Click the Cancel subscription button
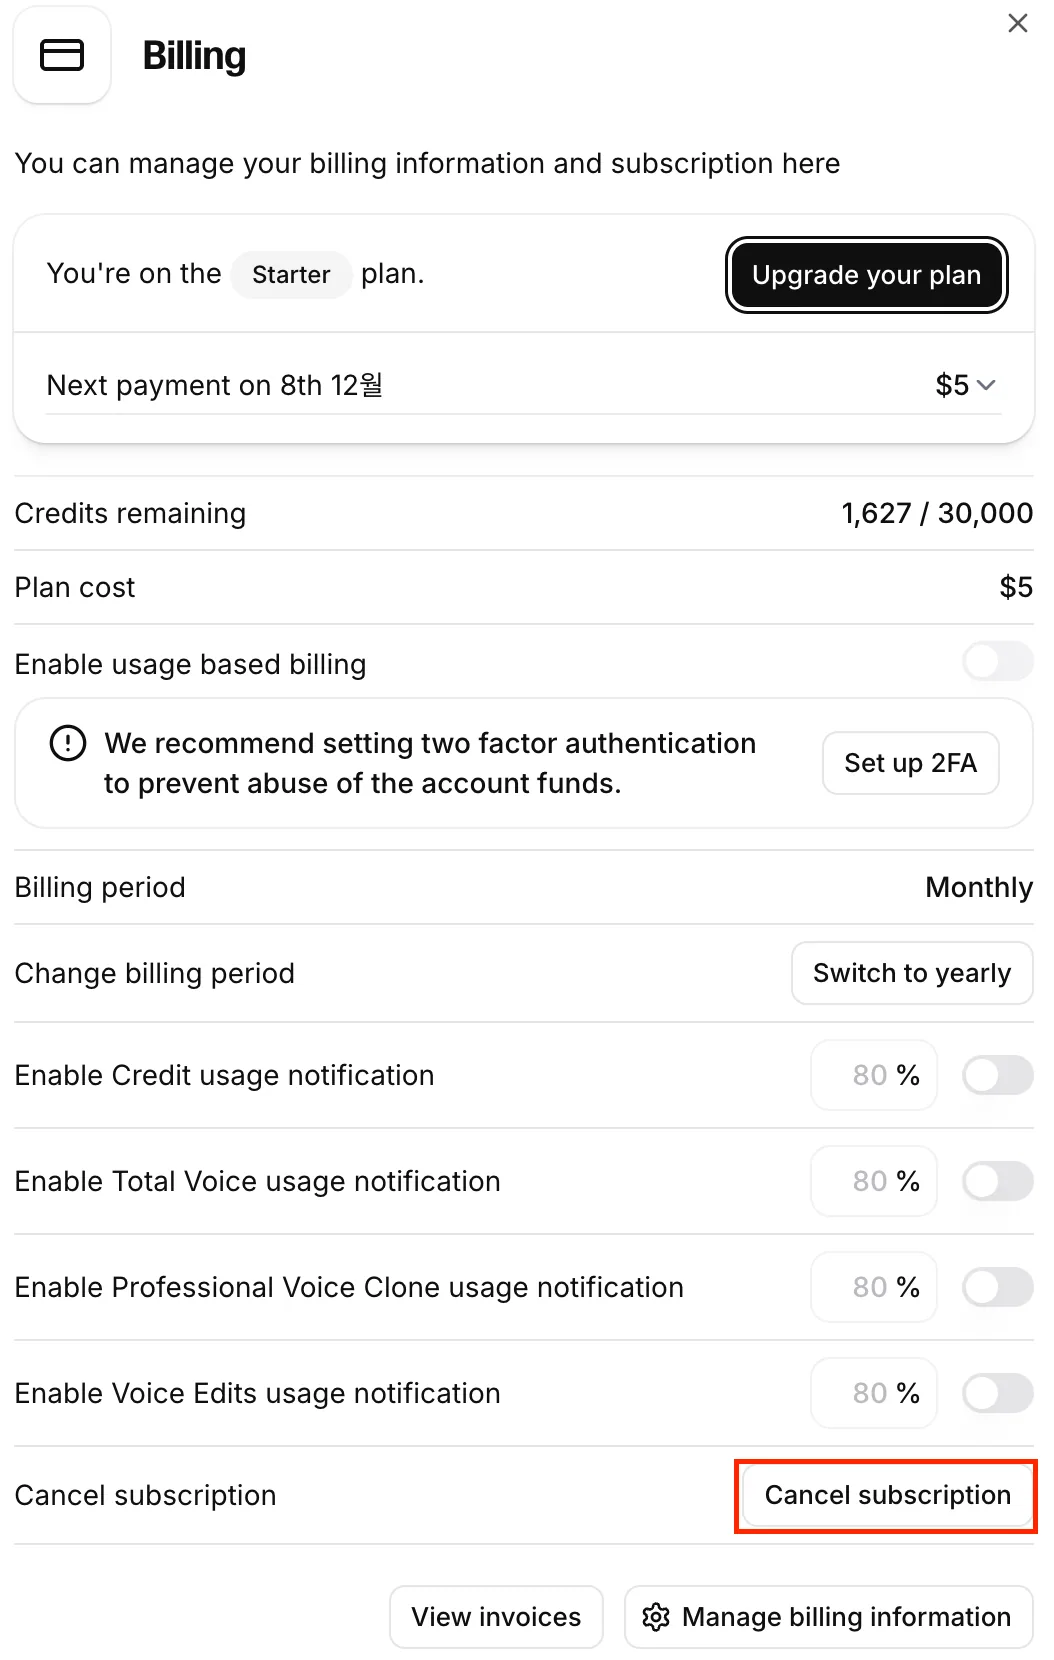The height and width of the screenshot is (1660, 1054). 888,1495
